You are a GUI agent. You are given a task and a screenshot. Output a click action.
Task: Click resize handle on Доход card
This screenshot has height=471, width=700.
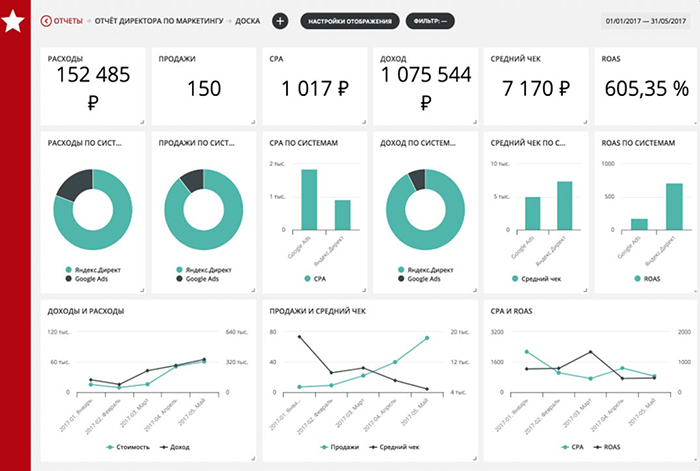point(476,122)
